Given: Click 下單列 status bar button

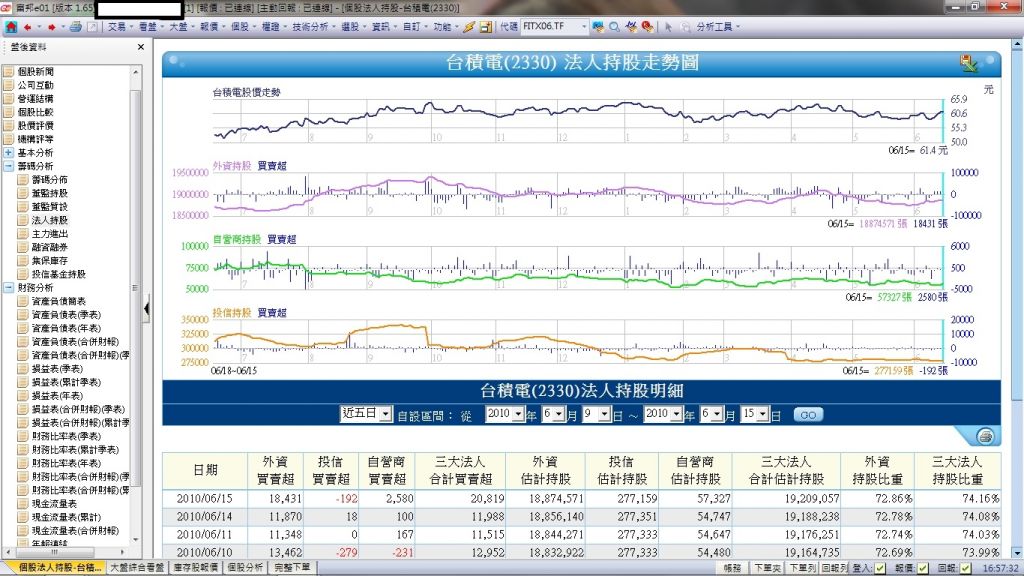Looking at the screenshot, I should (x=802, y=568).
